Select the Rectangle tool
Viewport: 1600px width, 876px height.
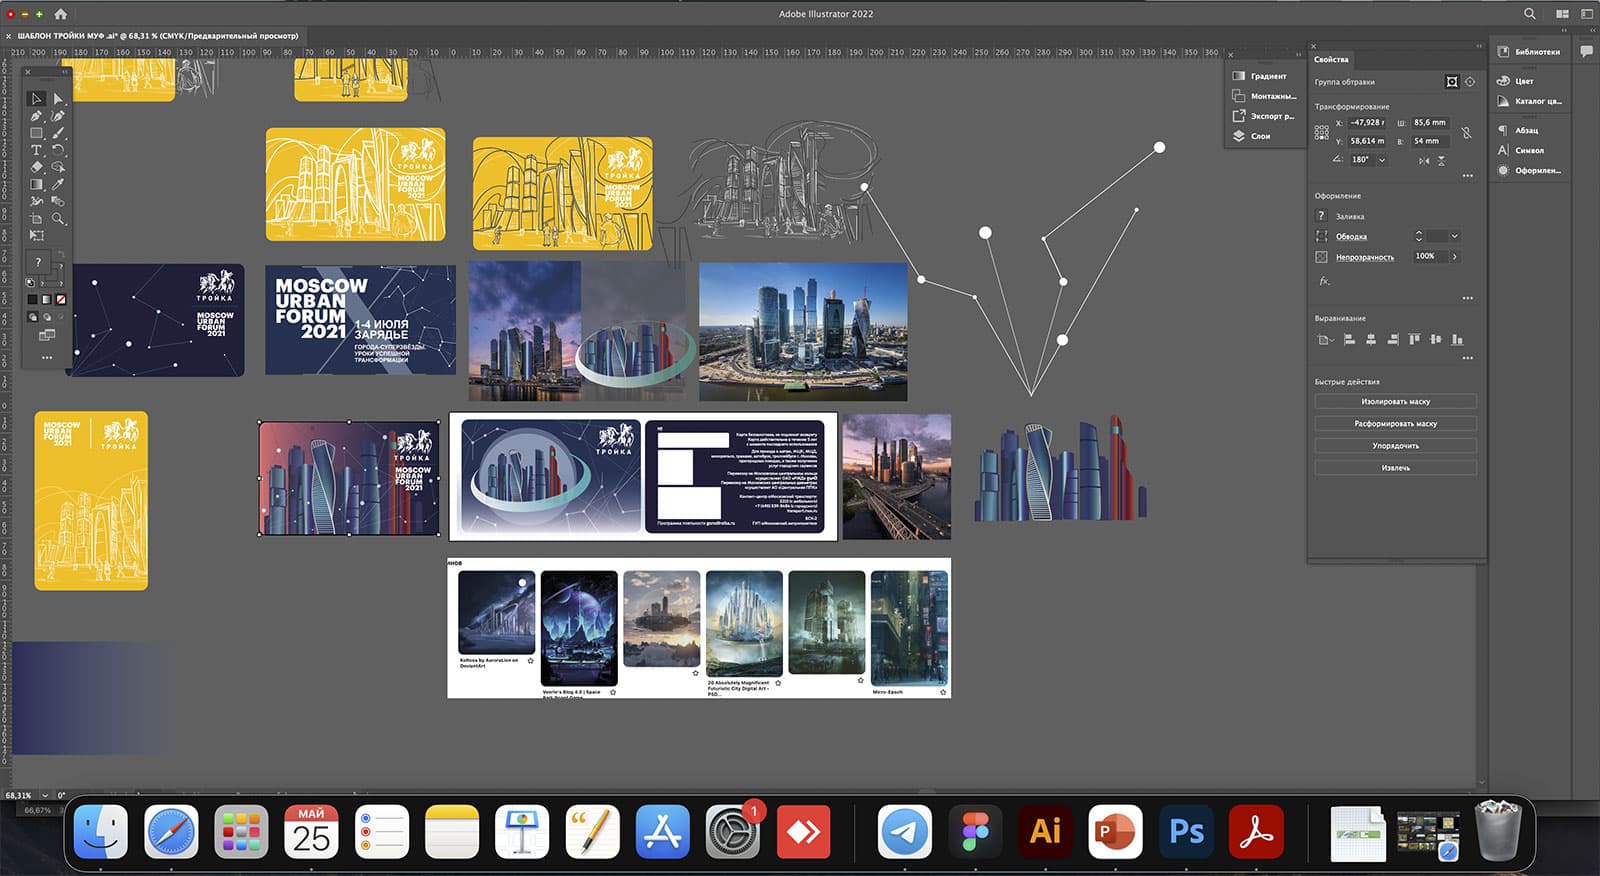click(36, 133)
